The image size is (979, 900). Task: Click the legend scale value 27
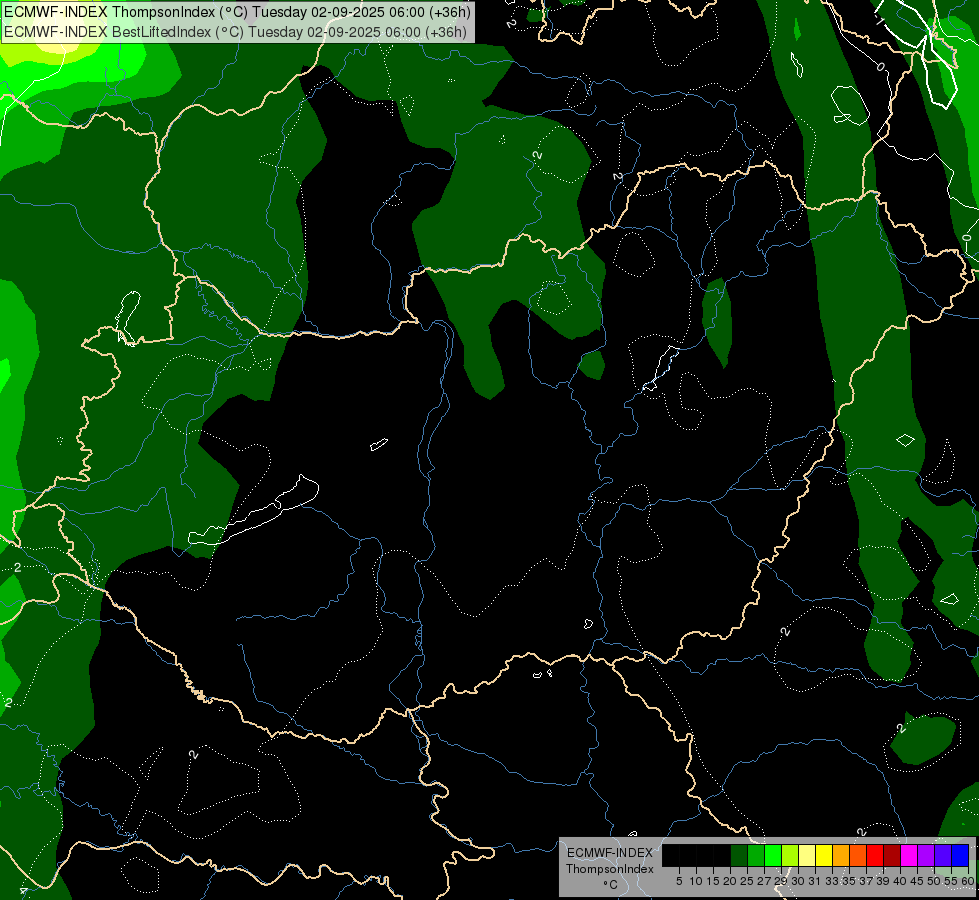(x=764, y=881)
